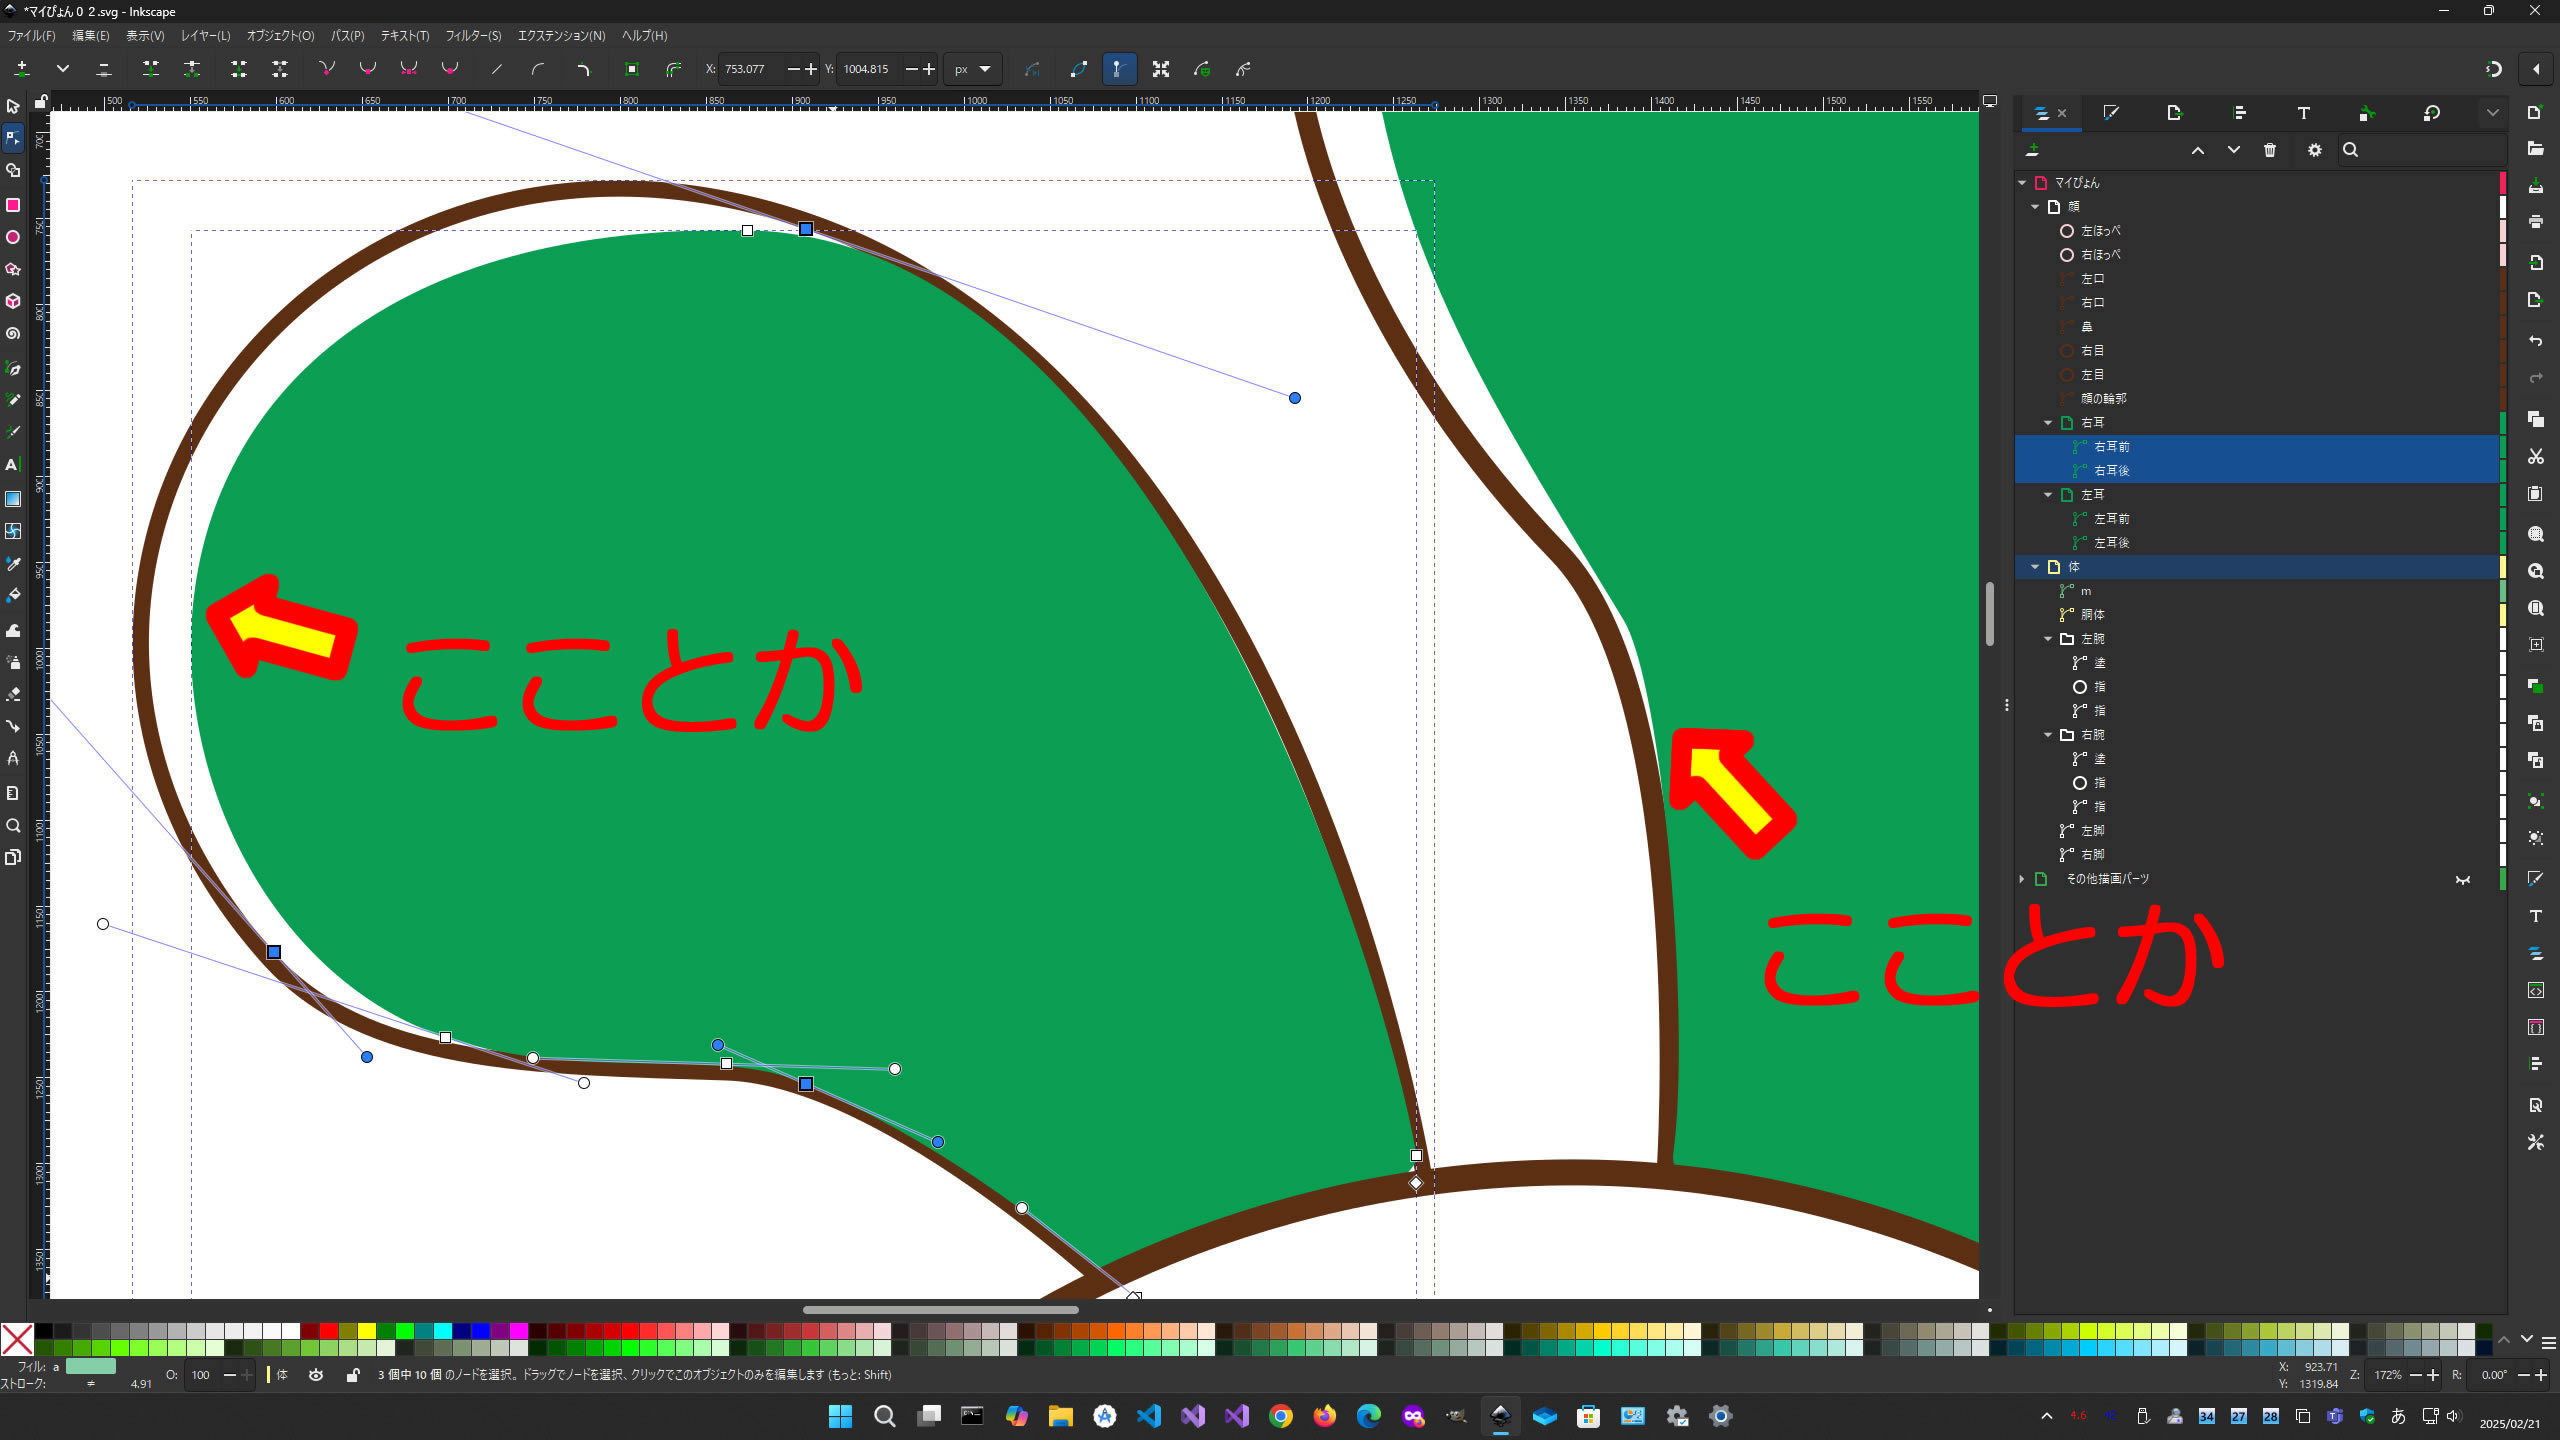This screenshot has height=1440, width=2560.
Task: Select the Text tool in toolbox
Action: click(x=13, y=465)
